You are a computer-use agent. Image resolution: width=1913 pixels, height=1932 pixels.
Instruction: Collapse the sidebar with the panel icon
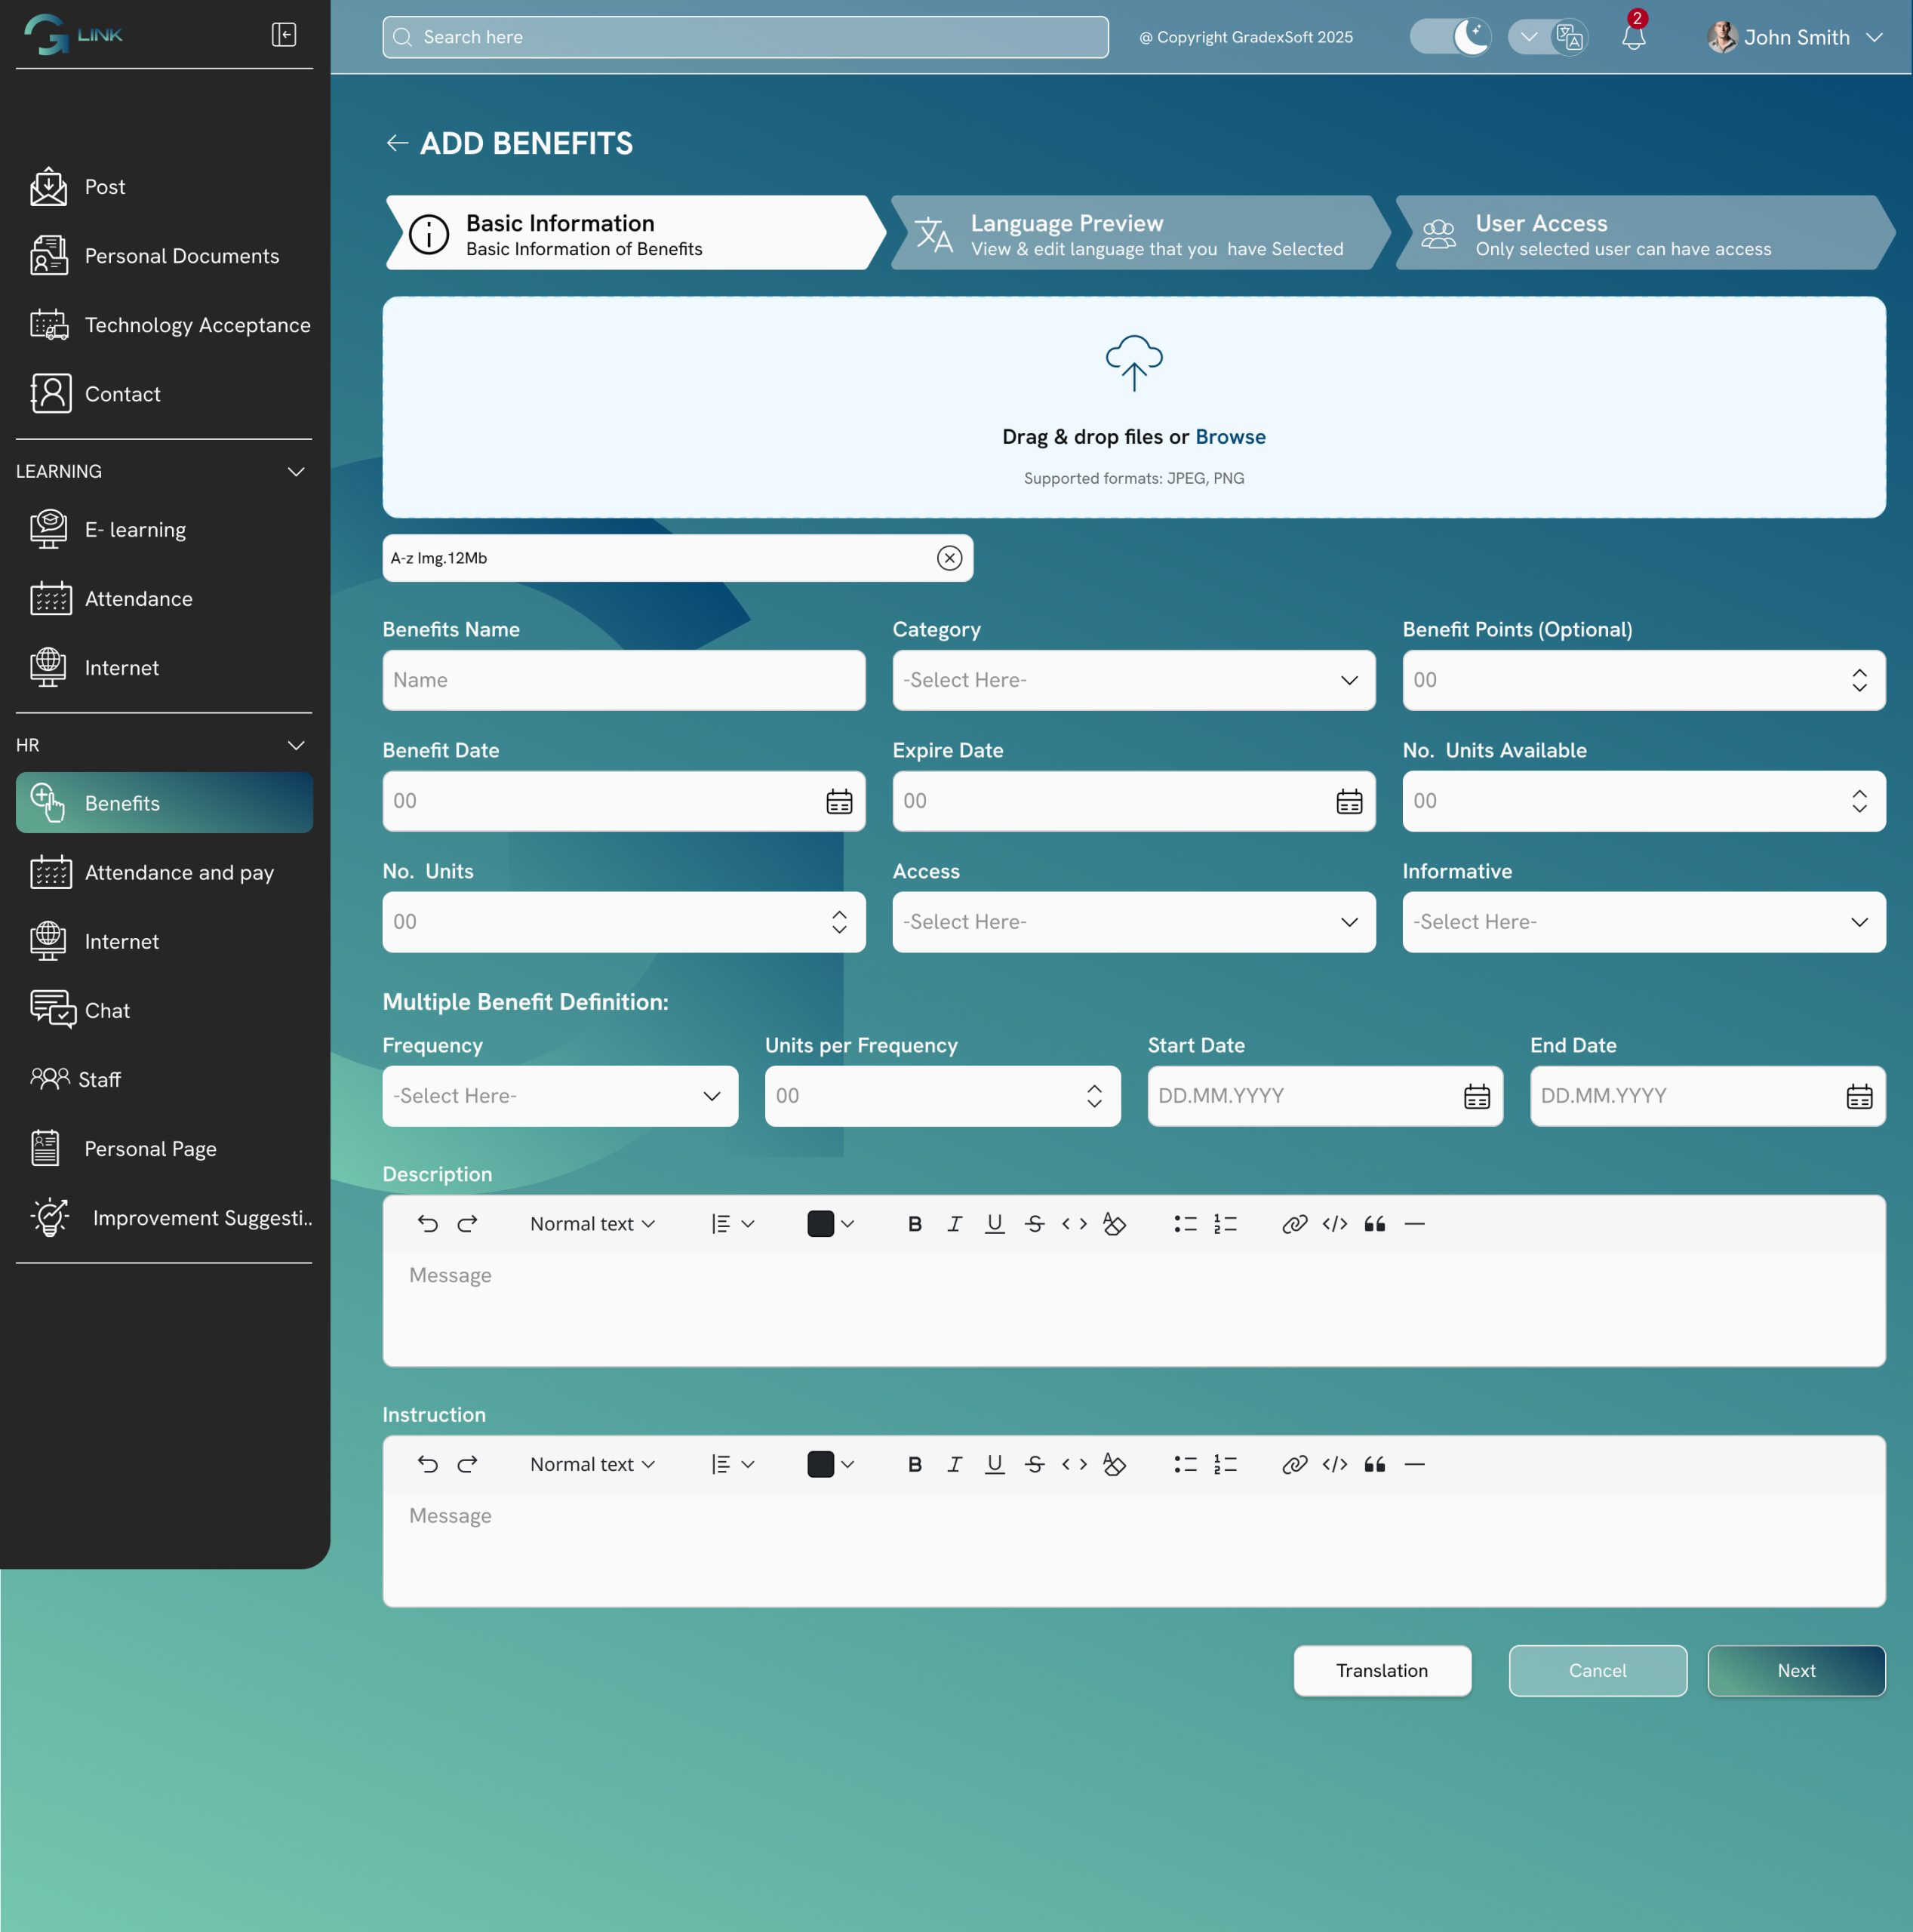click(284, 35)
